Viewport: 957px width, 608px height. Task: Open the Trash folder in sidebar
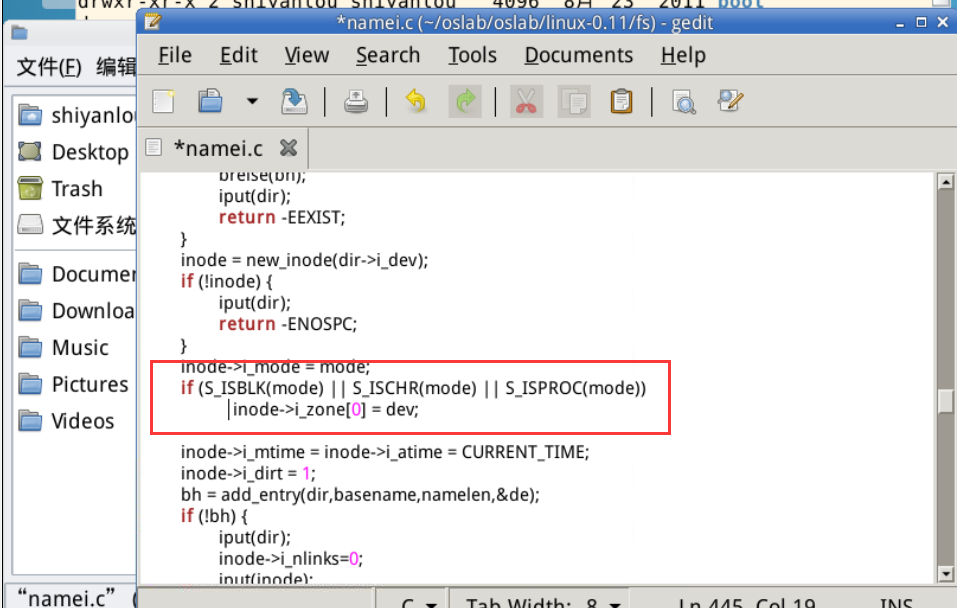pyautogui.click(x=76, y=189)
